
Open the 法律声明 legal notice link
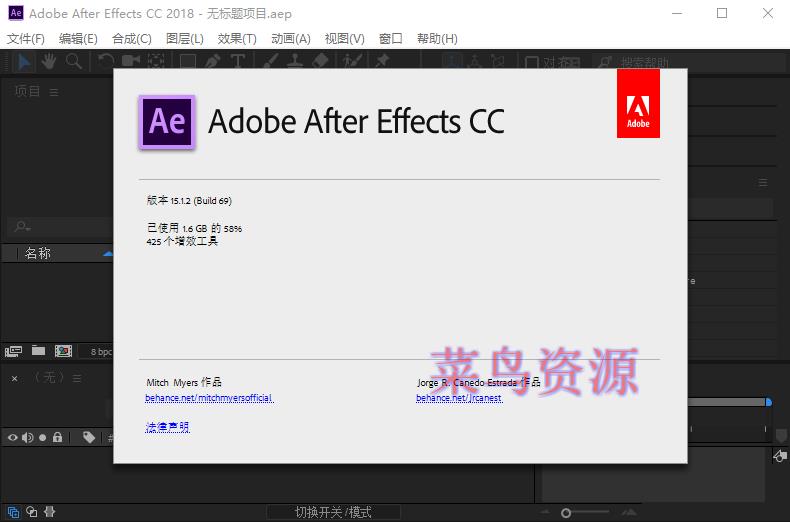pos(167,427)
